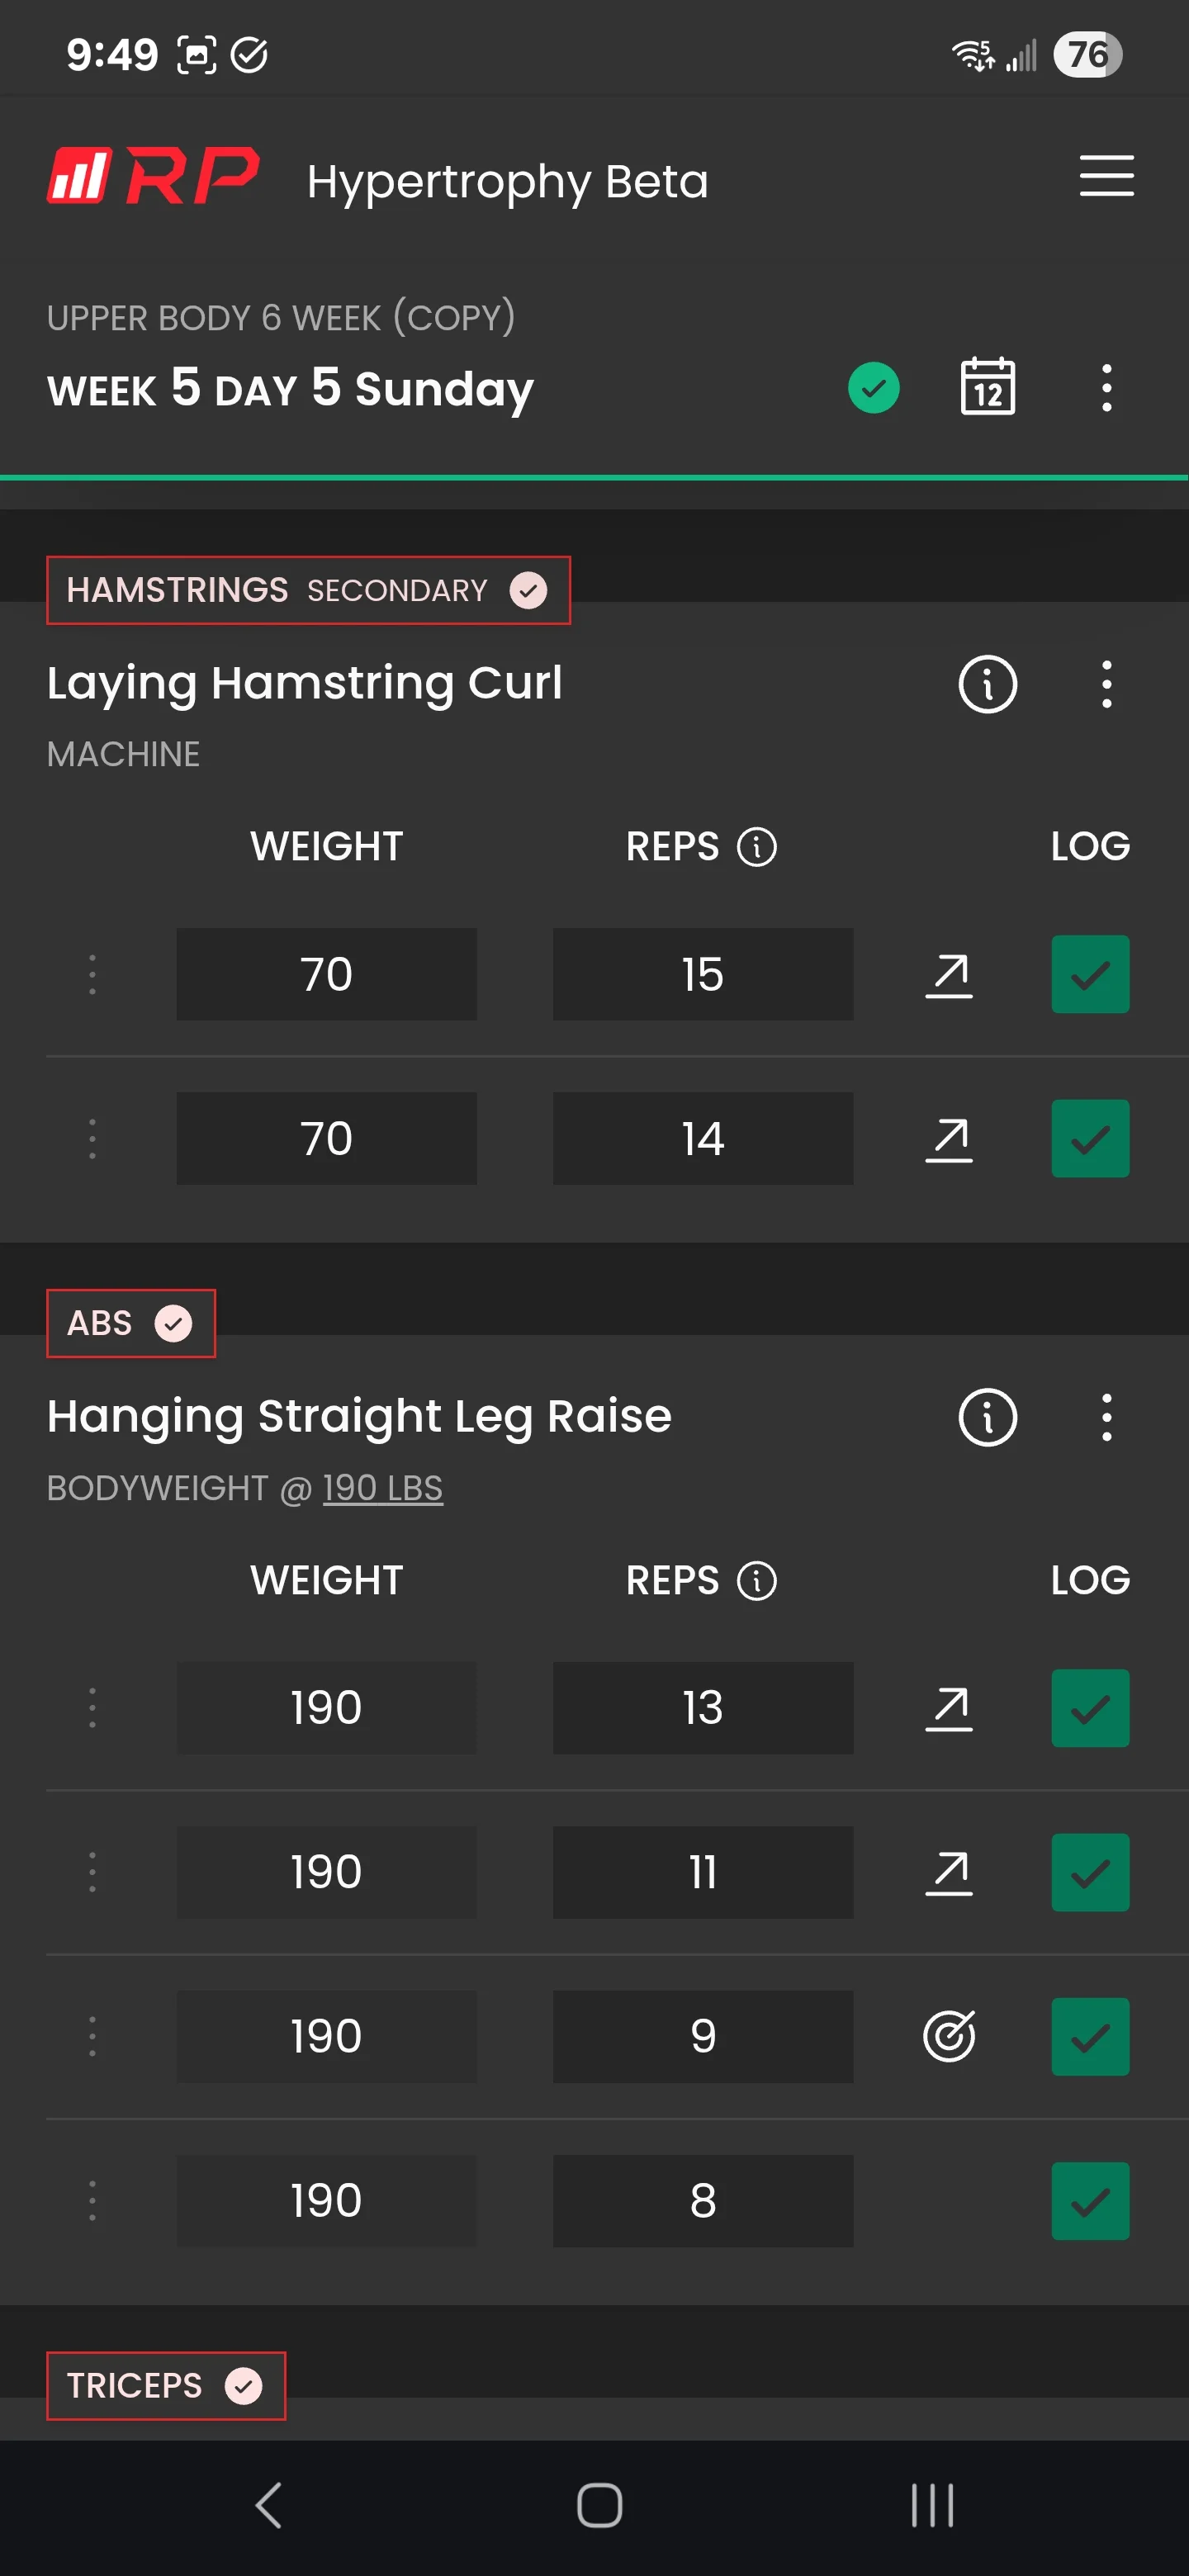Open workout options three-dot menu beside calendar
The width and height of the screenshot is (1189, 2576).
coord(1106,387)
